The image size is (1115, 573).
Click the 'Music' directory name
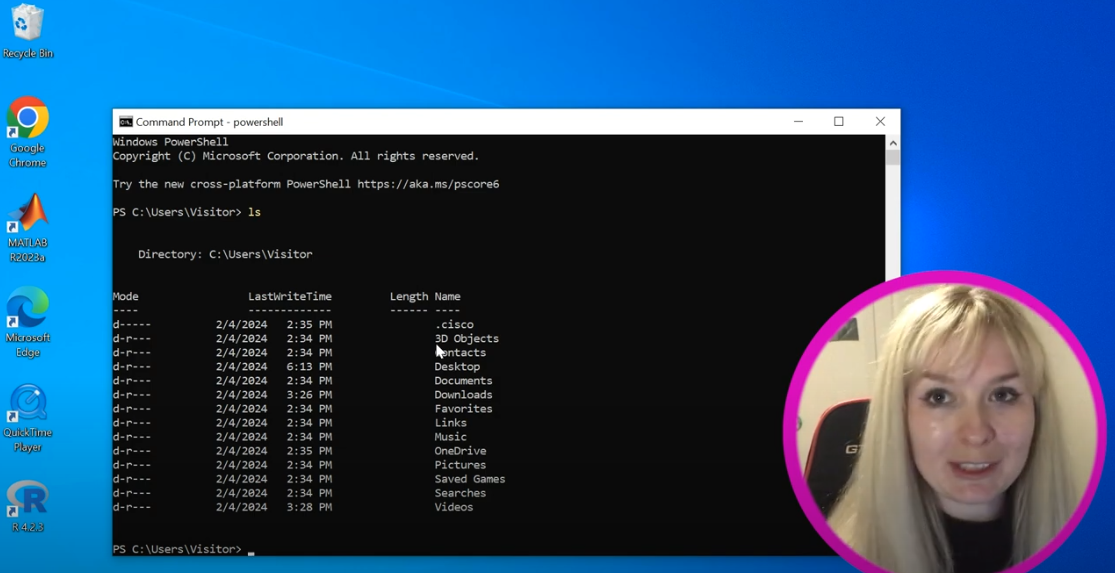click(451, 437)
